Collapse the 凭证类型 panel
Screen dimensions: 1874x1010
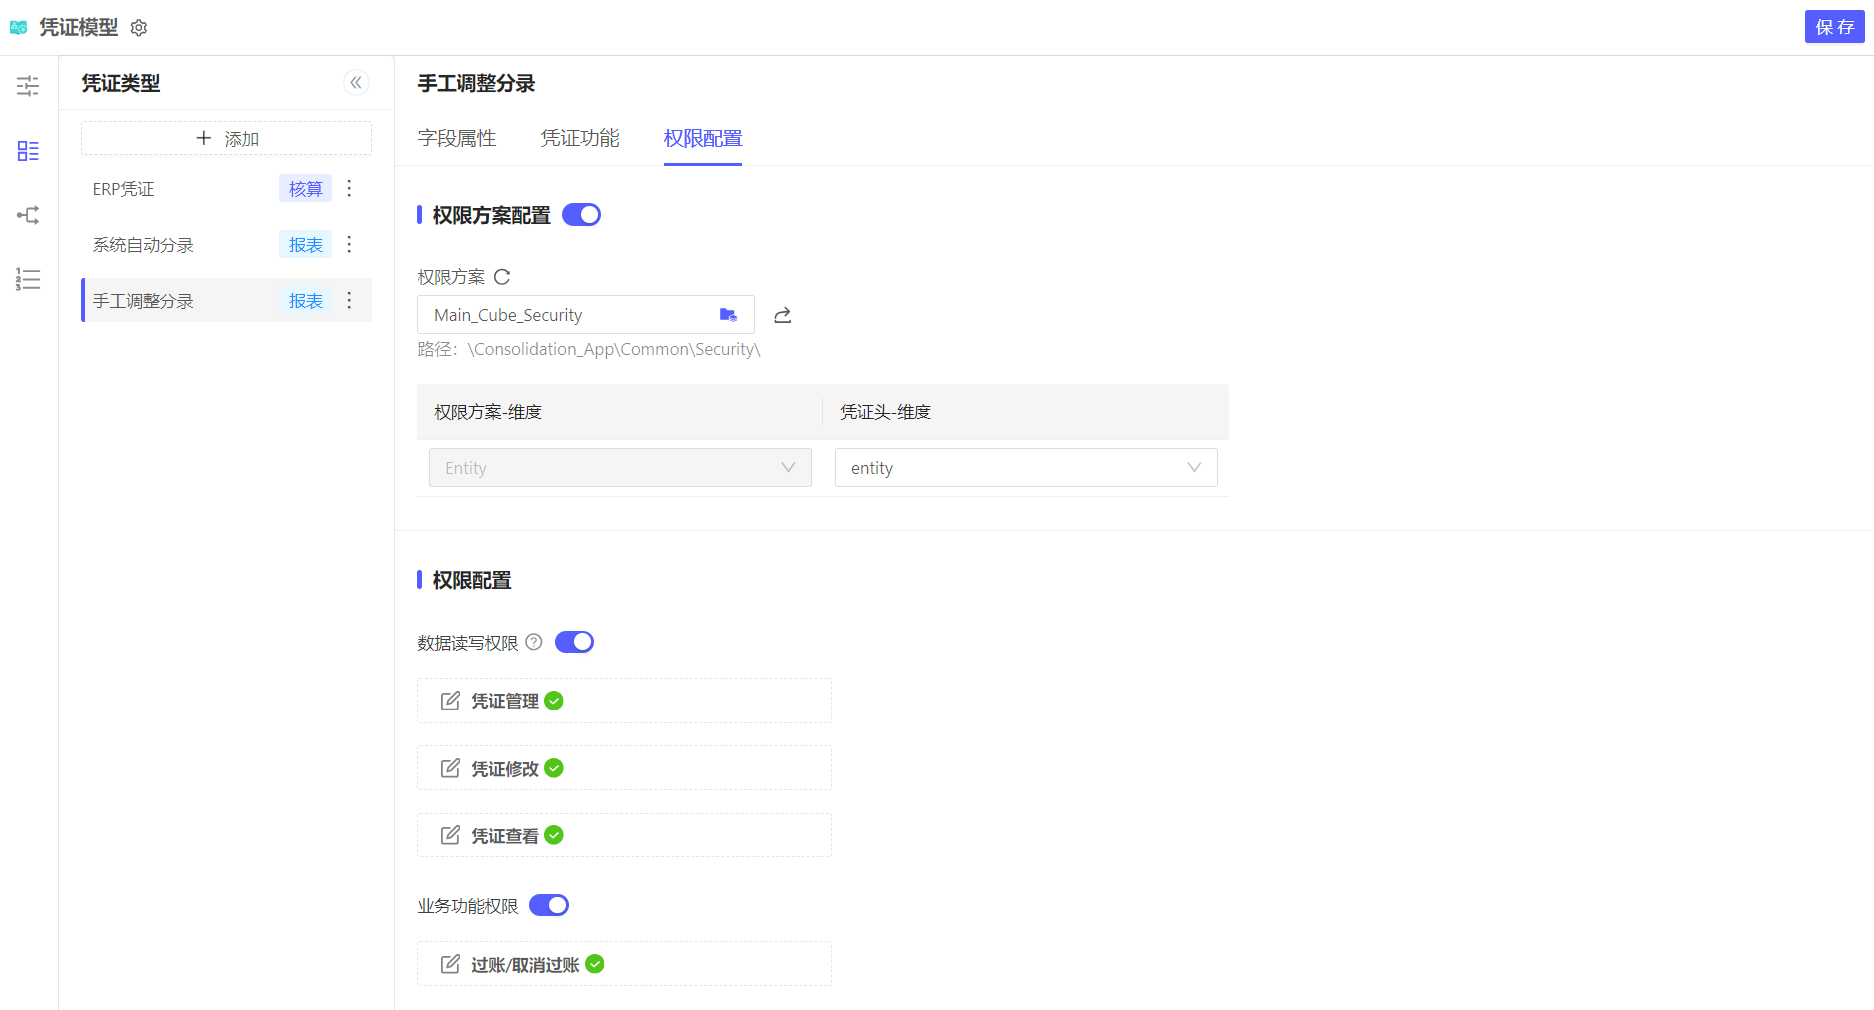click(356, 83)
